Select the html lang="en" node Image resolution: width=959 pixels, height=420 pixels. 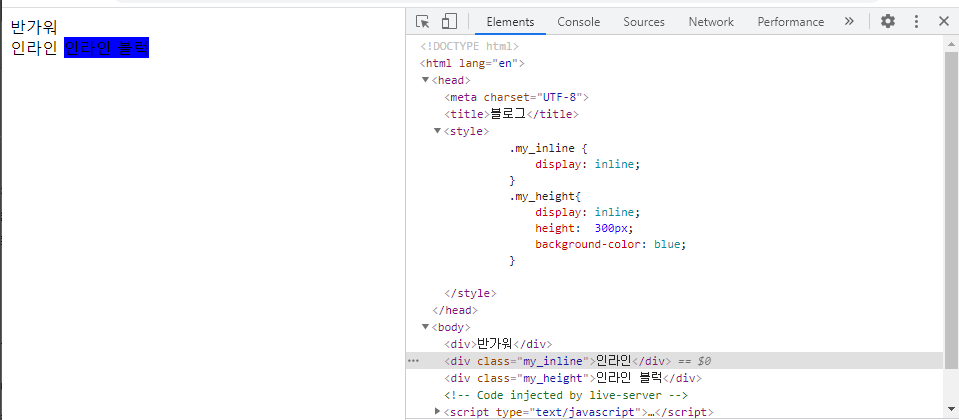point(472,63)
